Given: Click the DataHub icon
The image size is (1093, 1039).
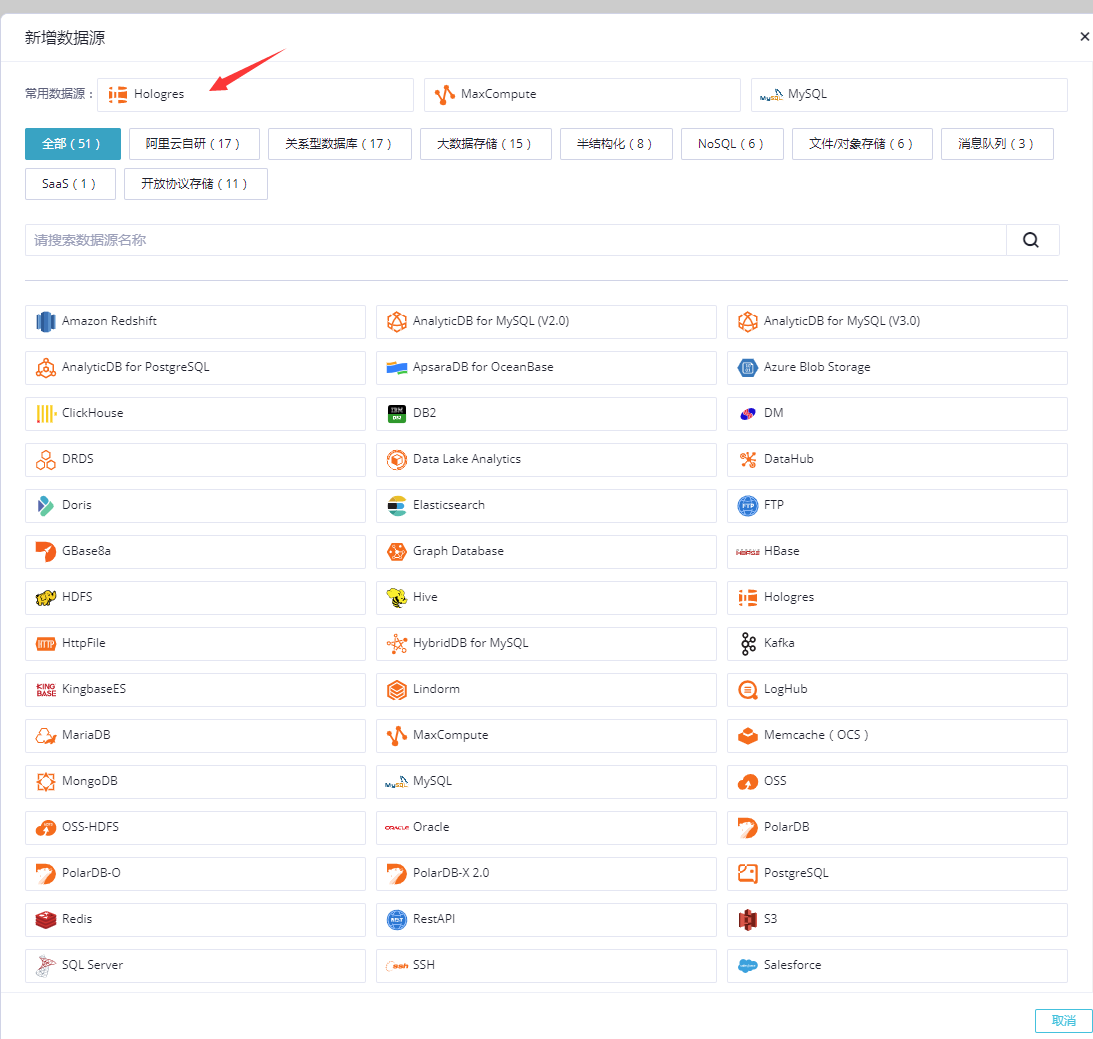Looking at the screenshot, I should point(748,460).
